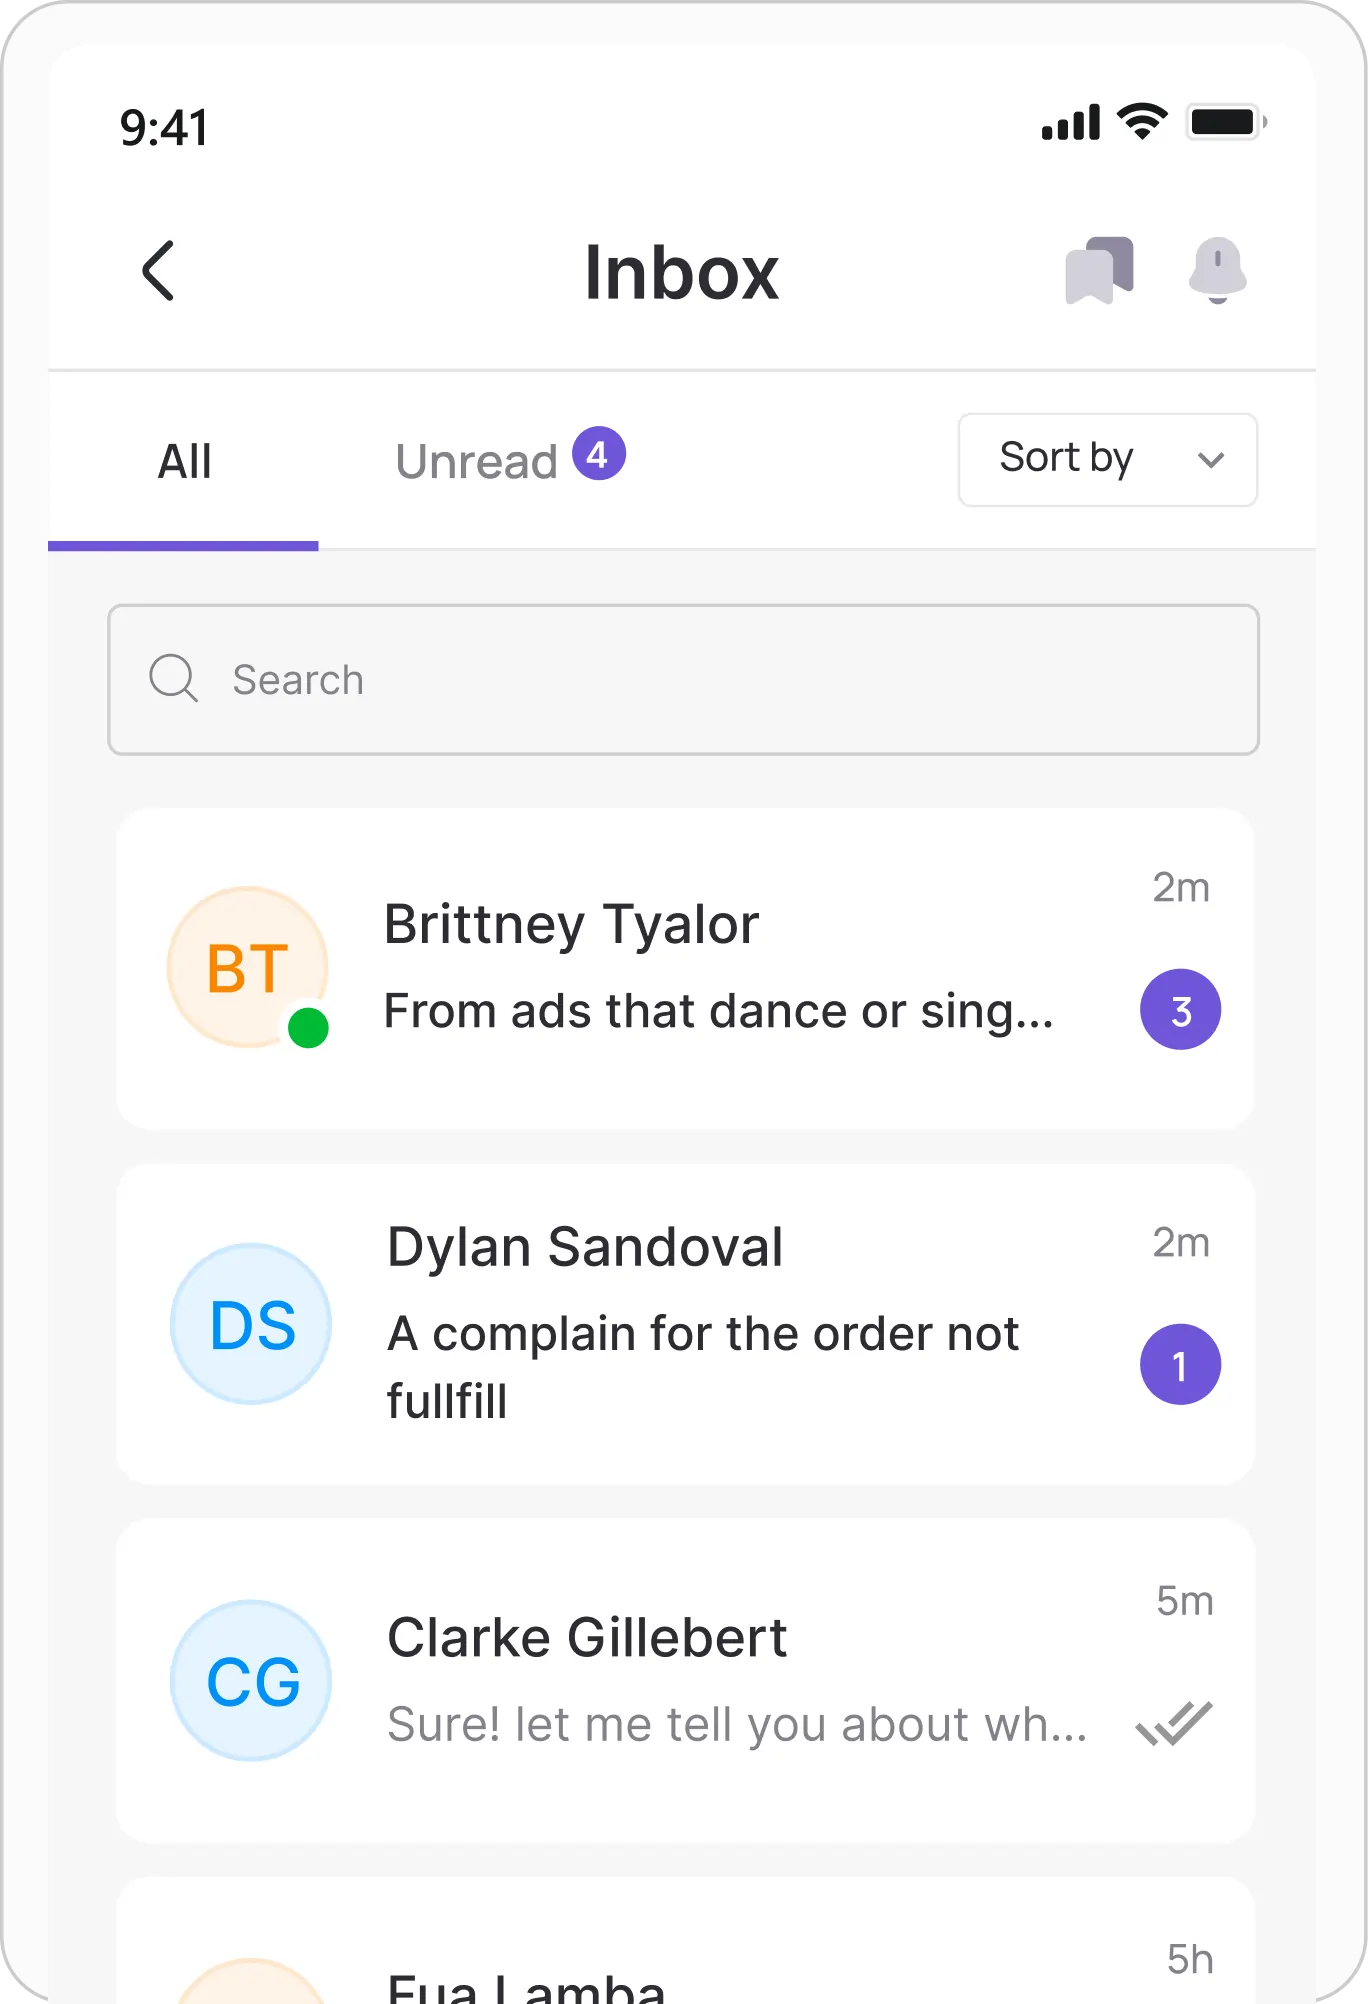The height and width of the screenshot is (2004, 1368).
Task: Expand the Sort by dropdown
Action: pyautogui.click(x=1107, y=460)
